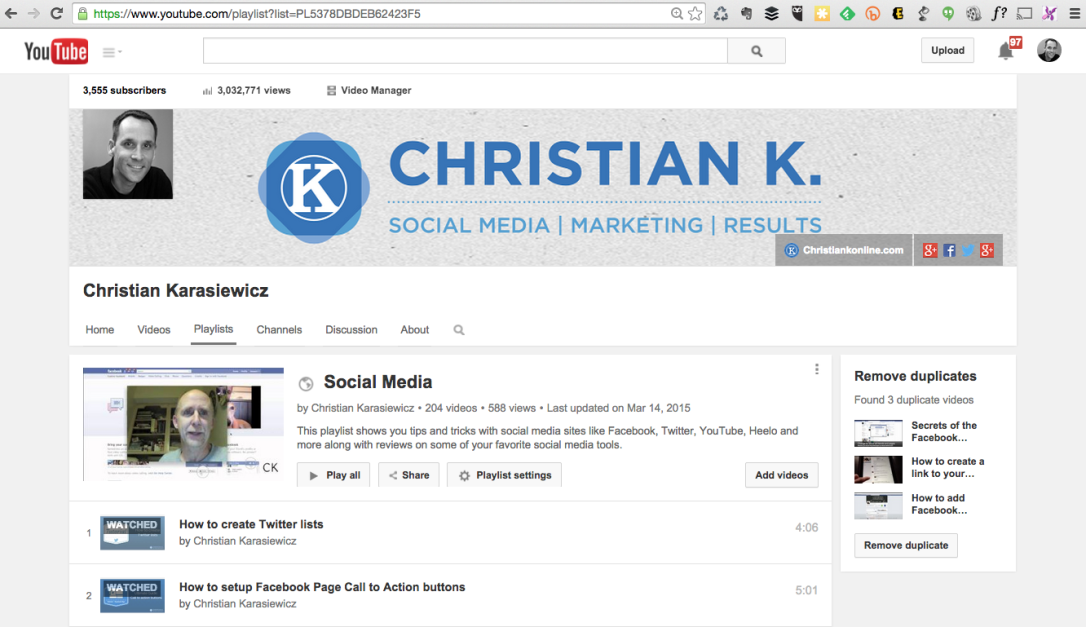Click the browser forward arrow

33,13
